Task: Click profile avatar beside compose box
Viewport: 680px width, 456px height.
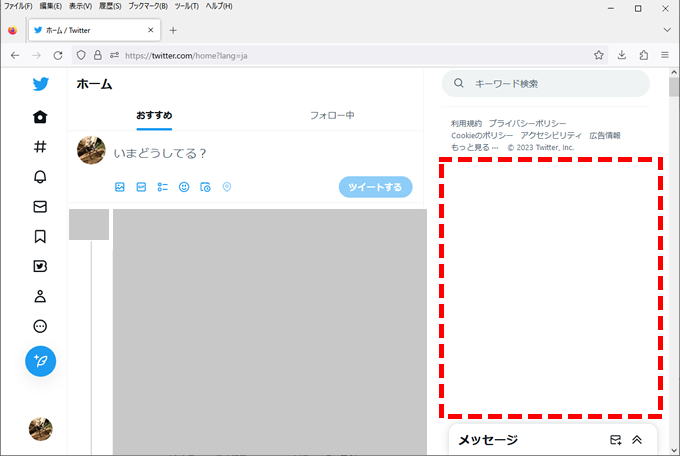Action: [91, 150]
